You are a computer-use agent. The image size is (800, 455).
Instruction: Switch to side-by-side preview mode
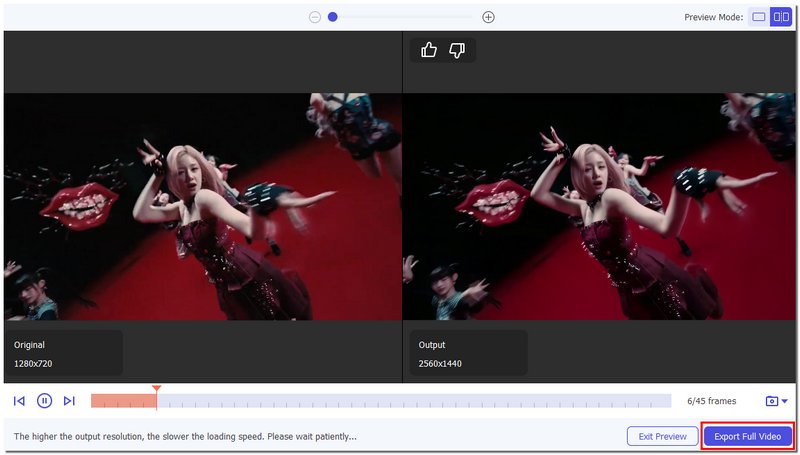780,17
